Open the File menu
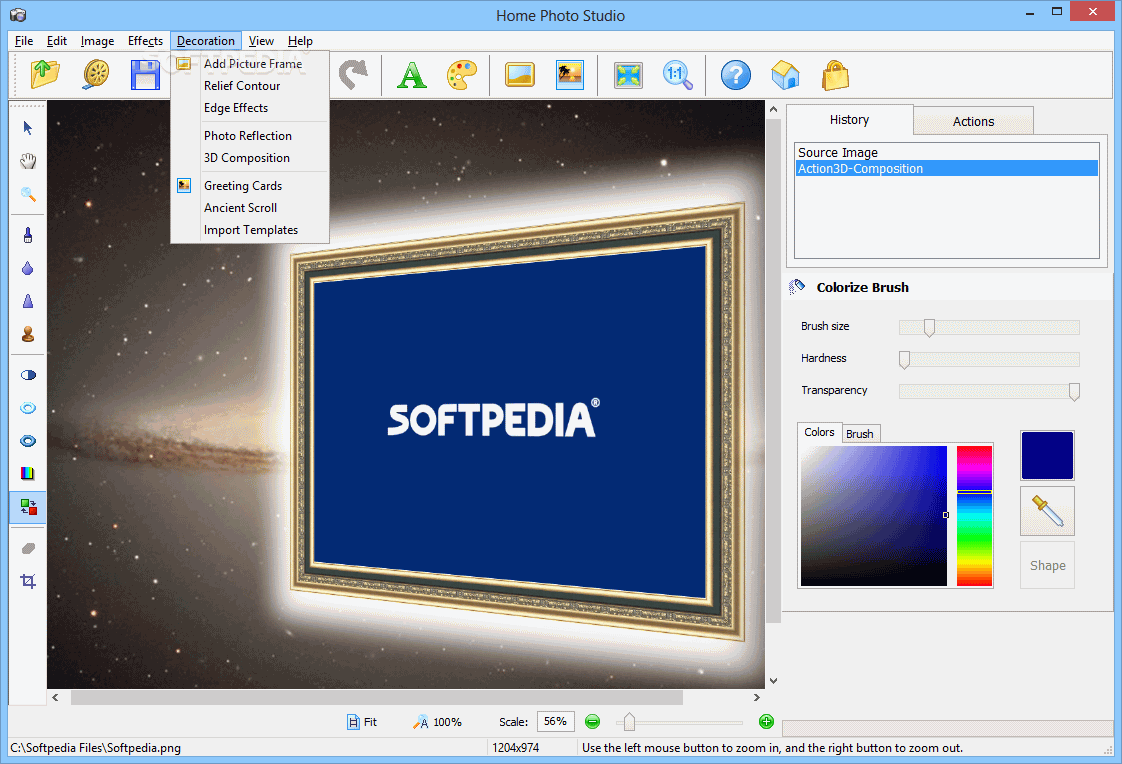This screenshot has width=1122, height=764. pyautogui.click(x=24, y=41)
